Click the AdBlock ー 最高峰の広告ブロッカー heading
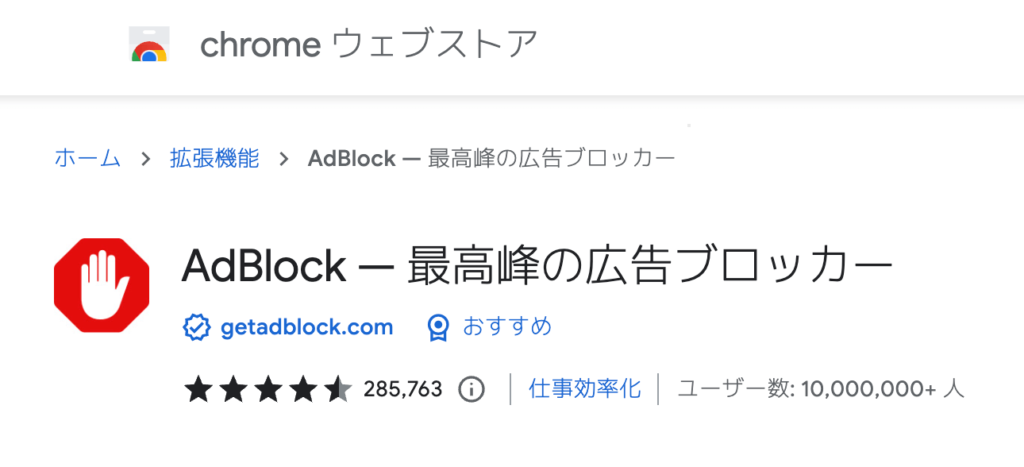This screenshot has width=1024, height=467. coord(537,267)
